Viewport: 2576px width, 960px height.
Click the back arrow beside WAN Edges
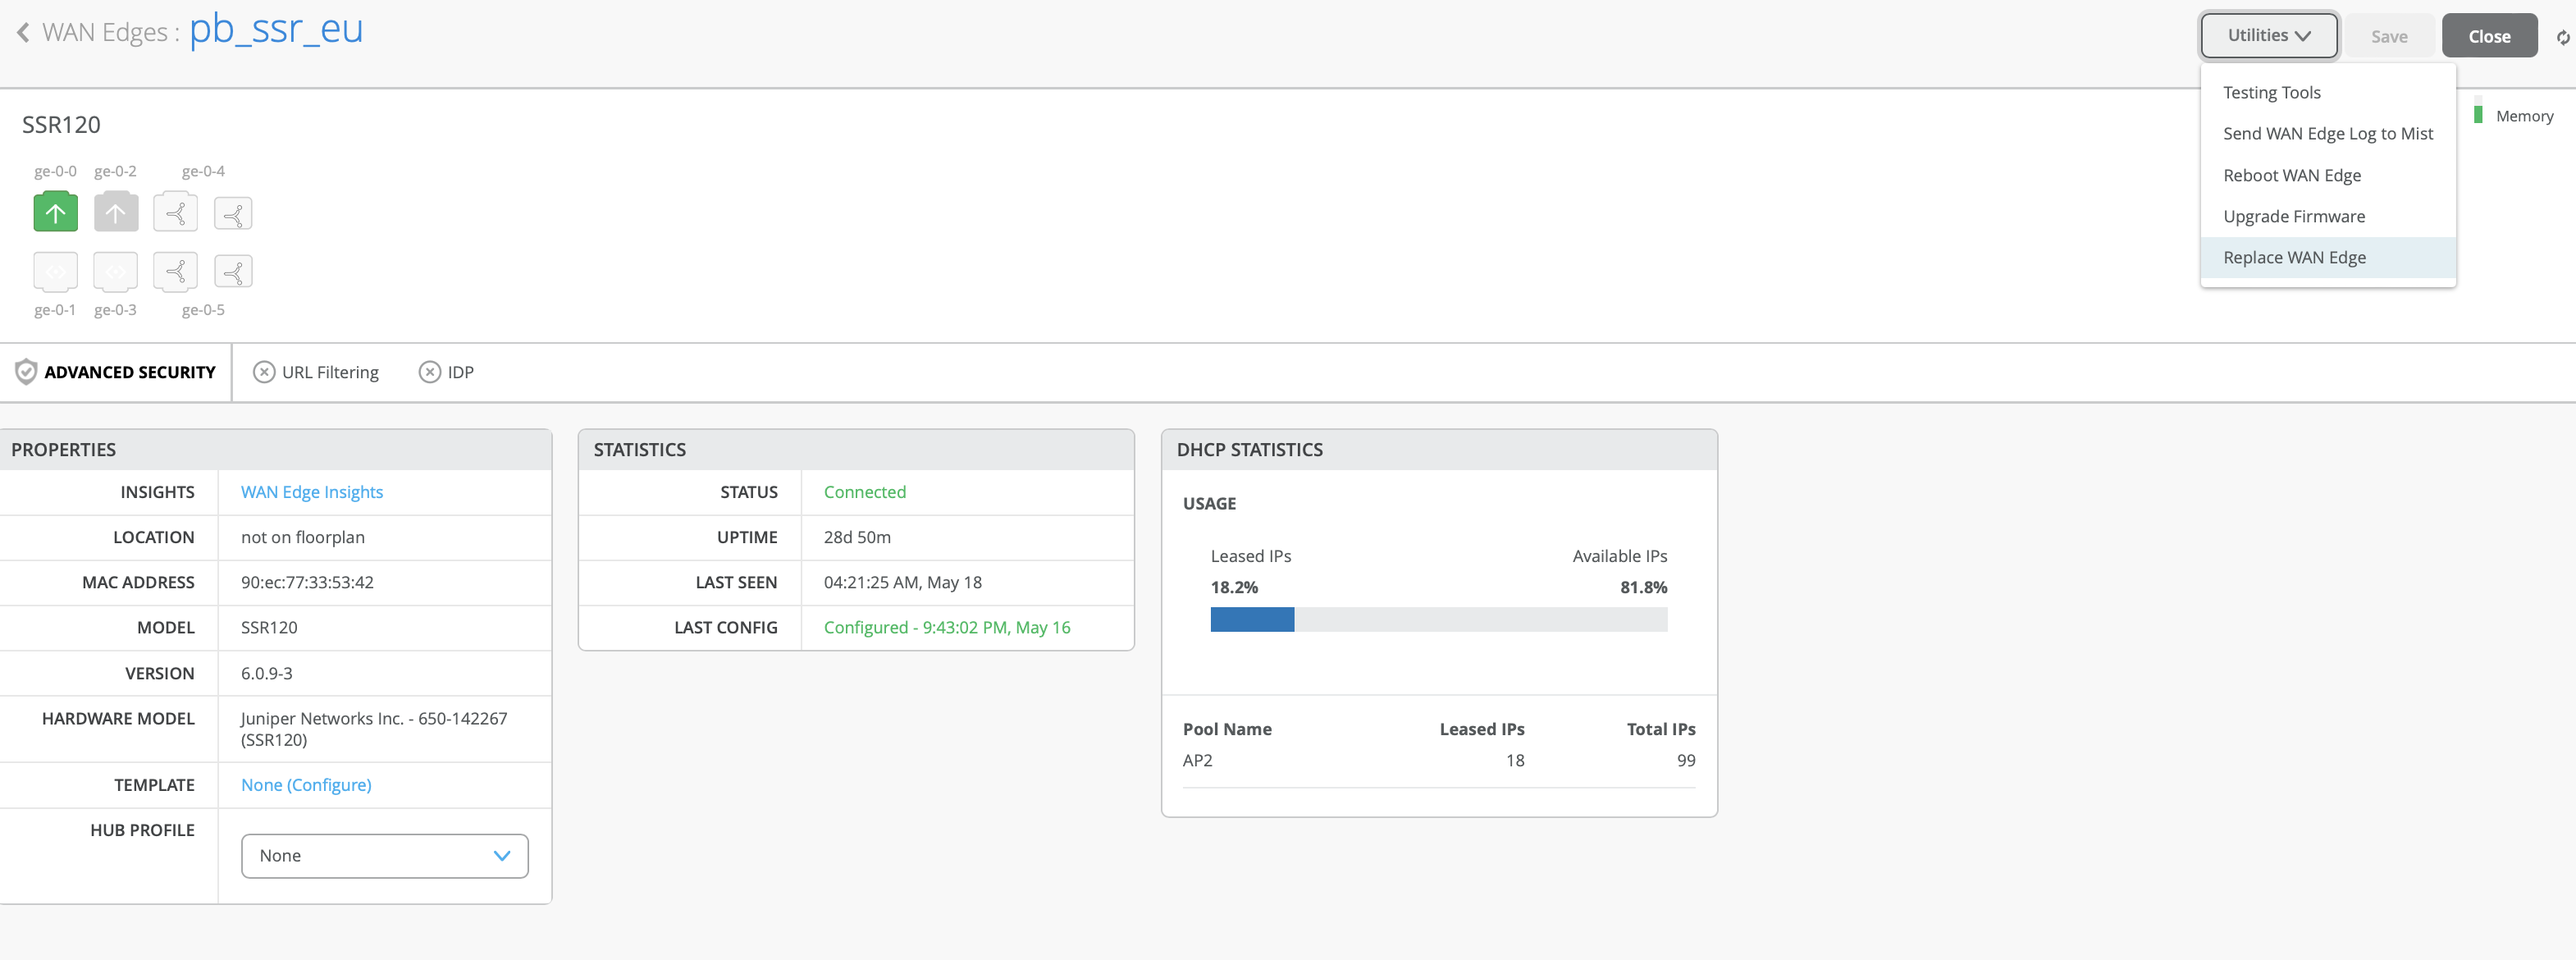click(x=23, y=33)
